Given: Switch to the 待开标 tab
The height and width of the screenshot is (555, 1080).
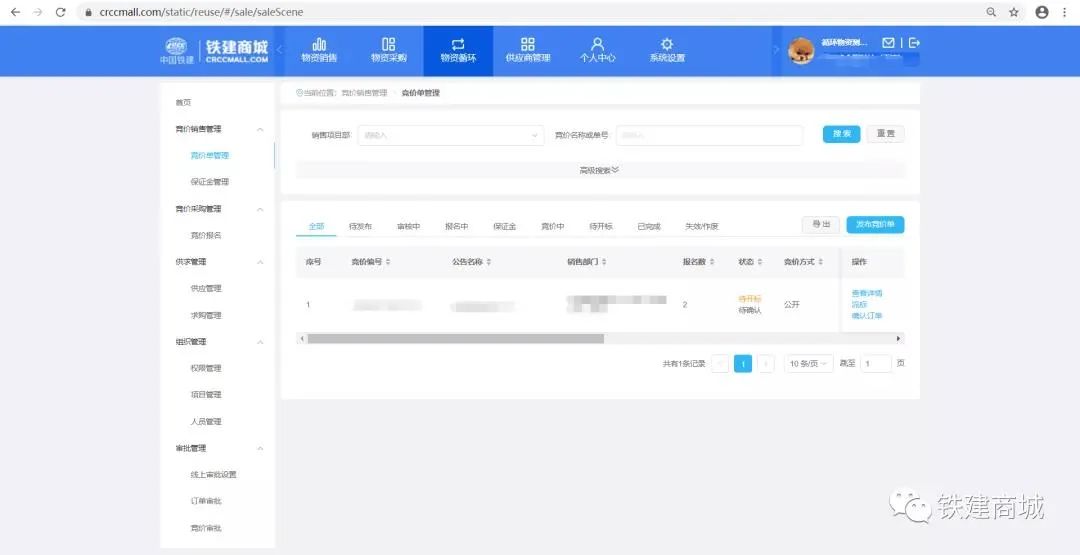Looking at the screenshot, I should pos(601,227).
